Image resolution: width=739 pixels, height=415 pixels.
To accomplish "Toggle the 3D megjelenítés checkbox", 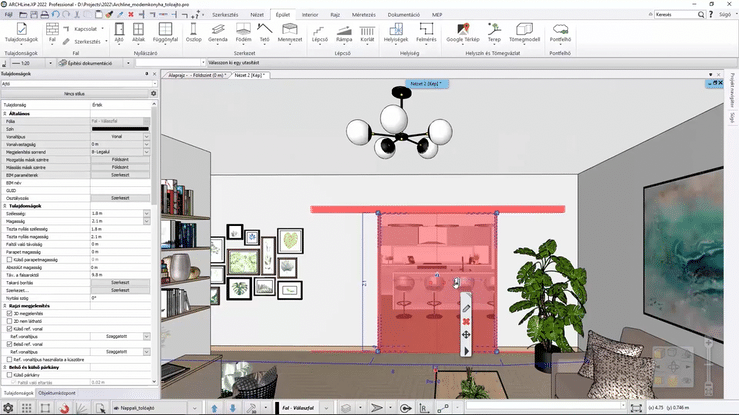I will pos(10,312).
